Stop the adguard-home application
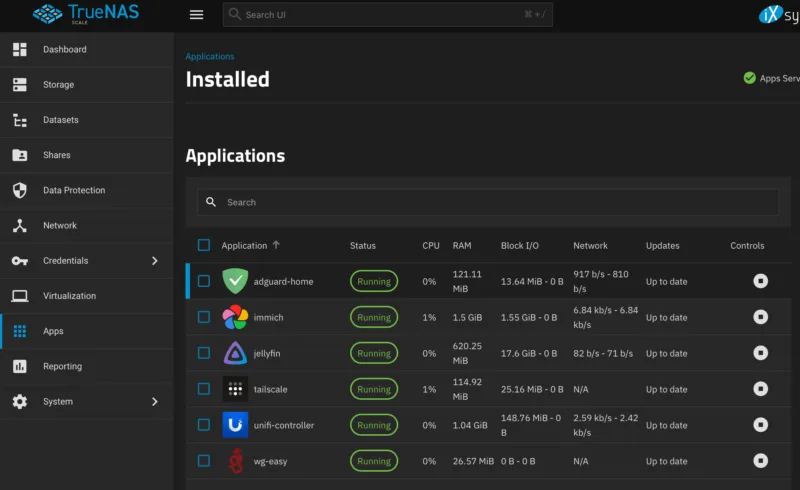This screenshot has width=800, height=490. 760,281
